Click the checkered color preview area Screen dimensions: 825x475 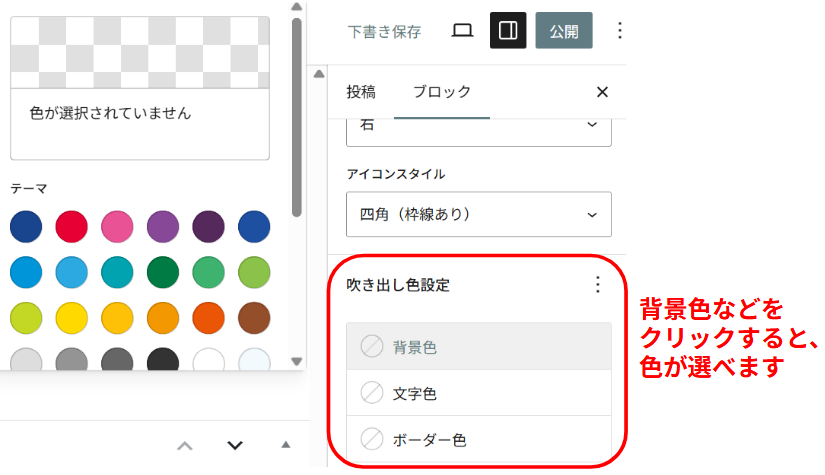click(x=139, y=51)
